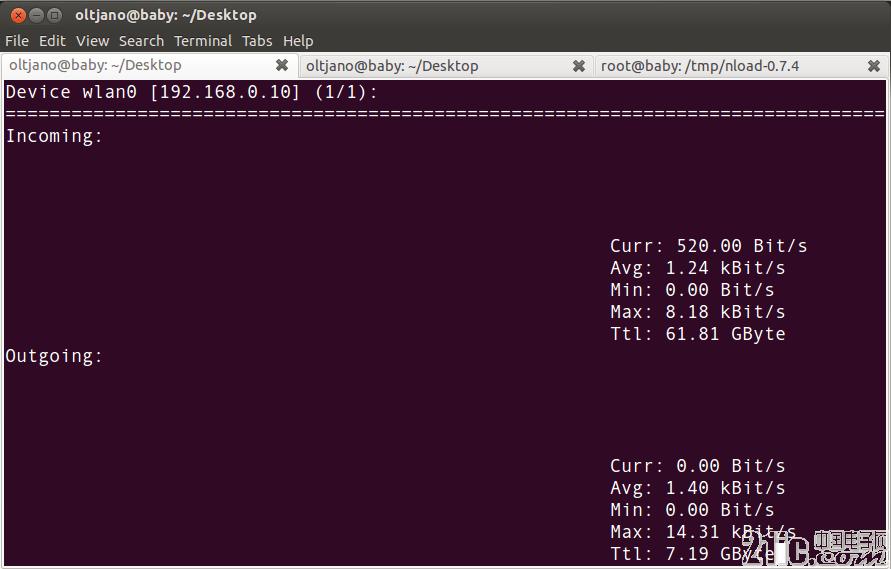
Task: Switch to the second oltjano@baby Desktop tab
Action: (392, 66)
